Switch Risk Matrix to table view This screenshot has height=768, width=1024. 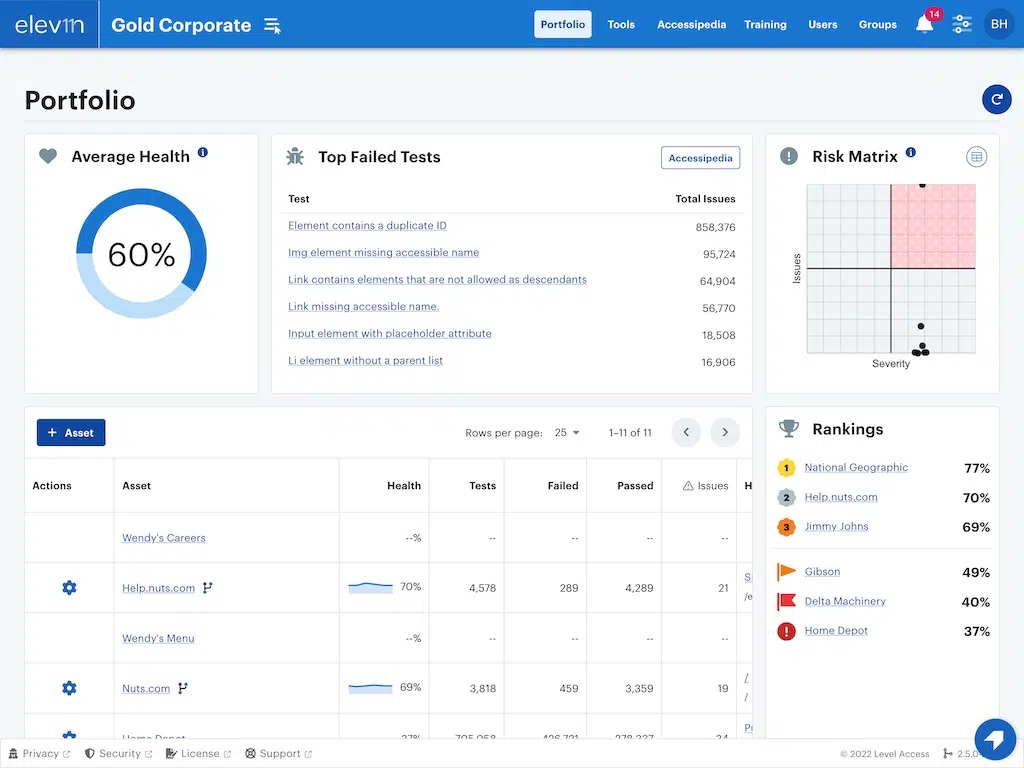coord(976,157)
